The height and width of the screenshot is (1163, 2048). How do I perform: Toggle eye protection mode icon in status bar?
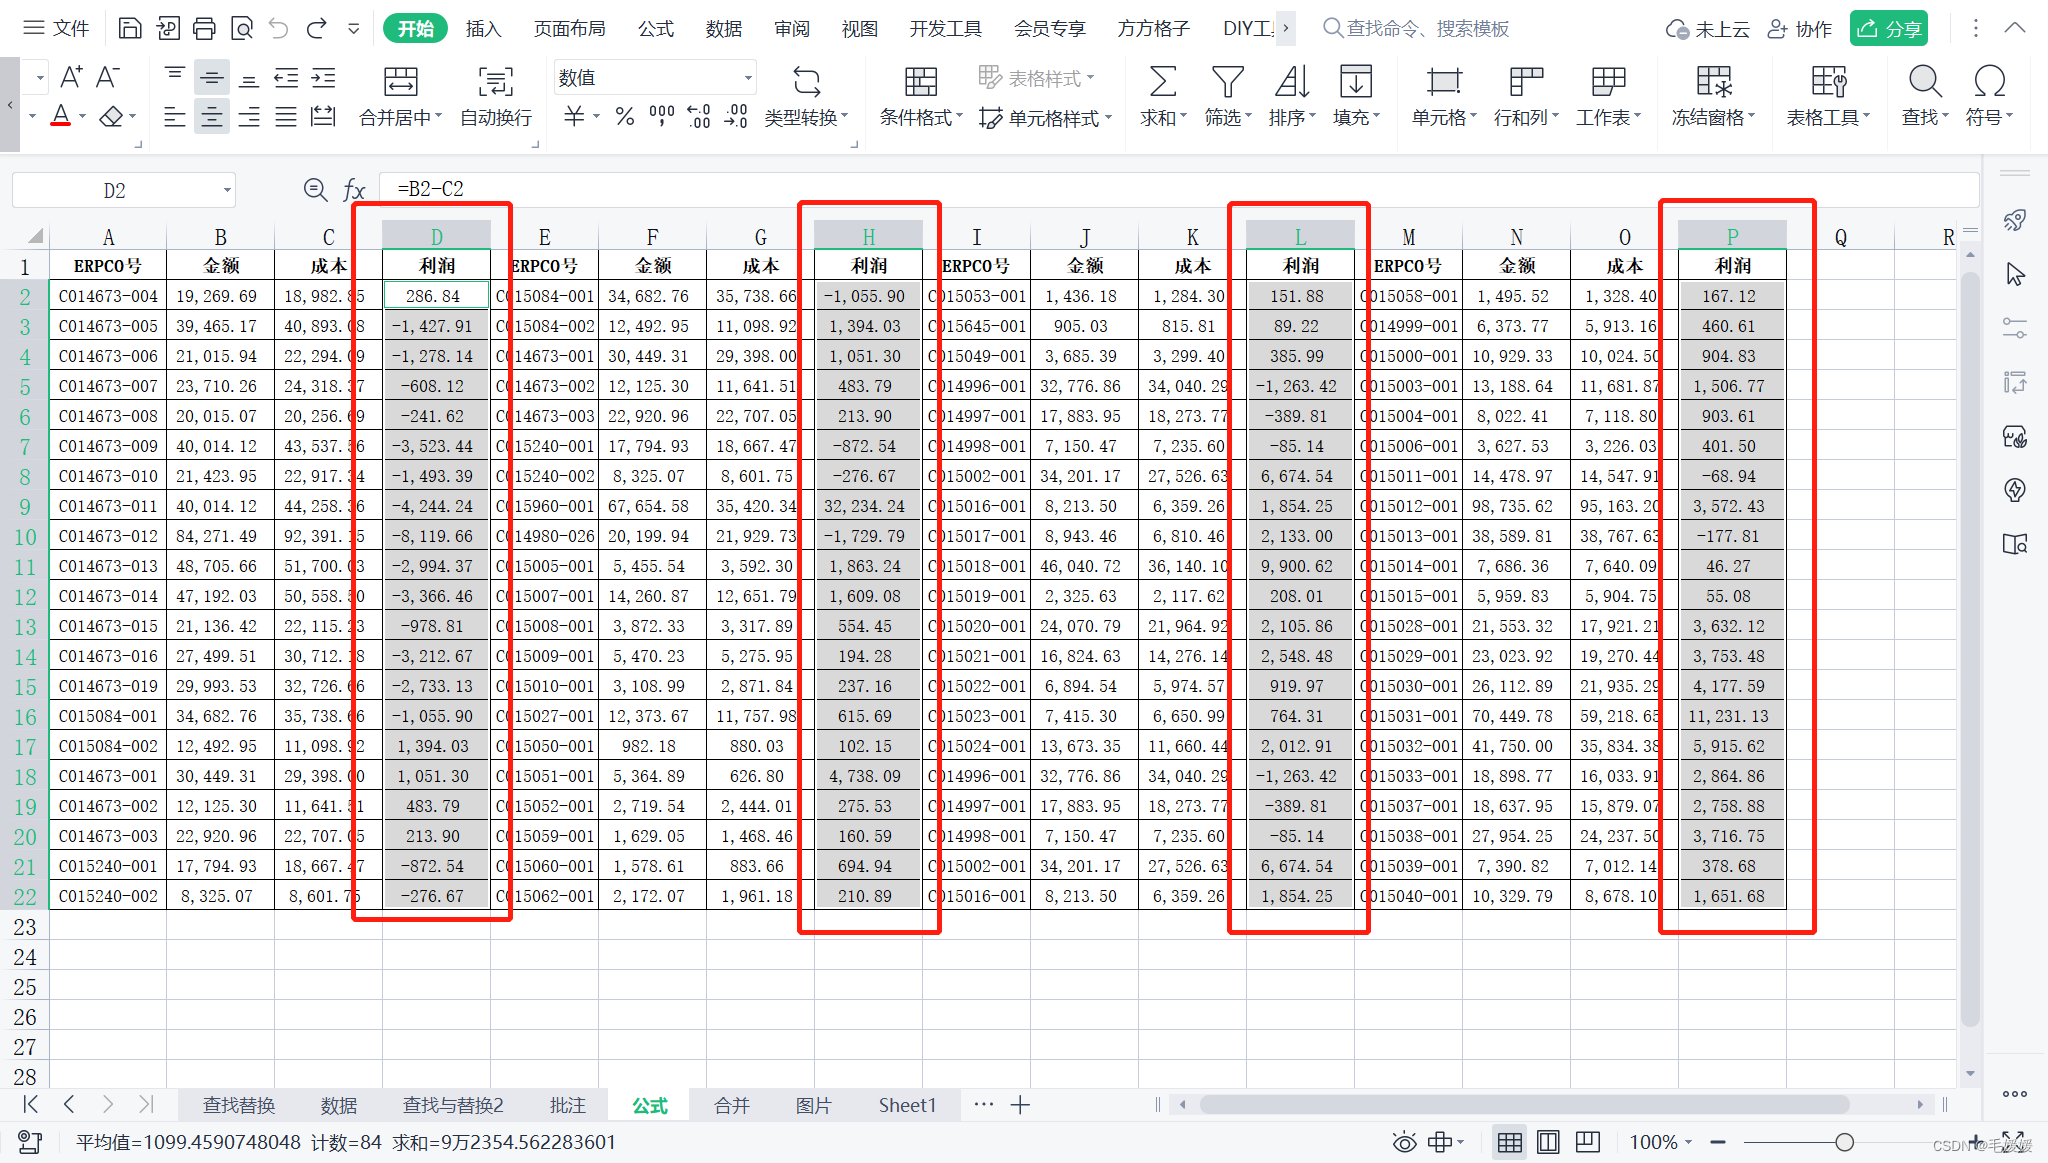tap(1404, 1142)
